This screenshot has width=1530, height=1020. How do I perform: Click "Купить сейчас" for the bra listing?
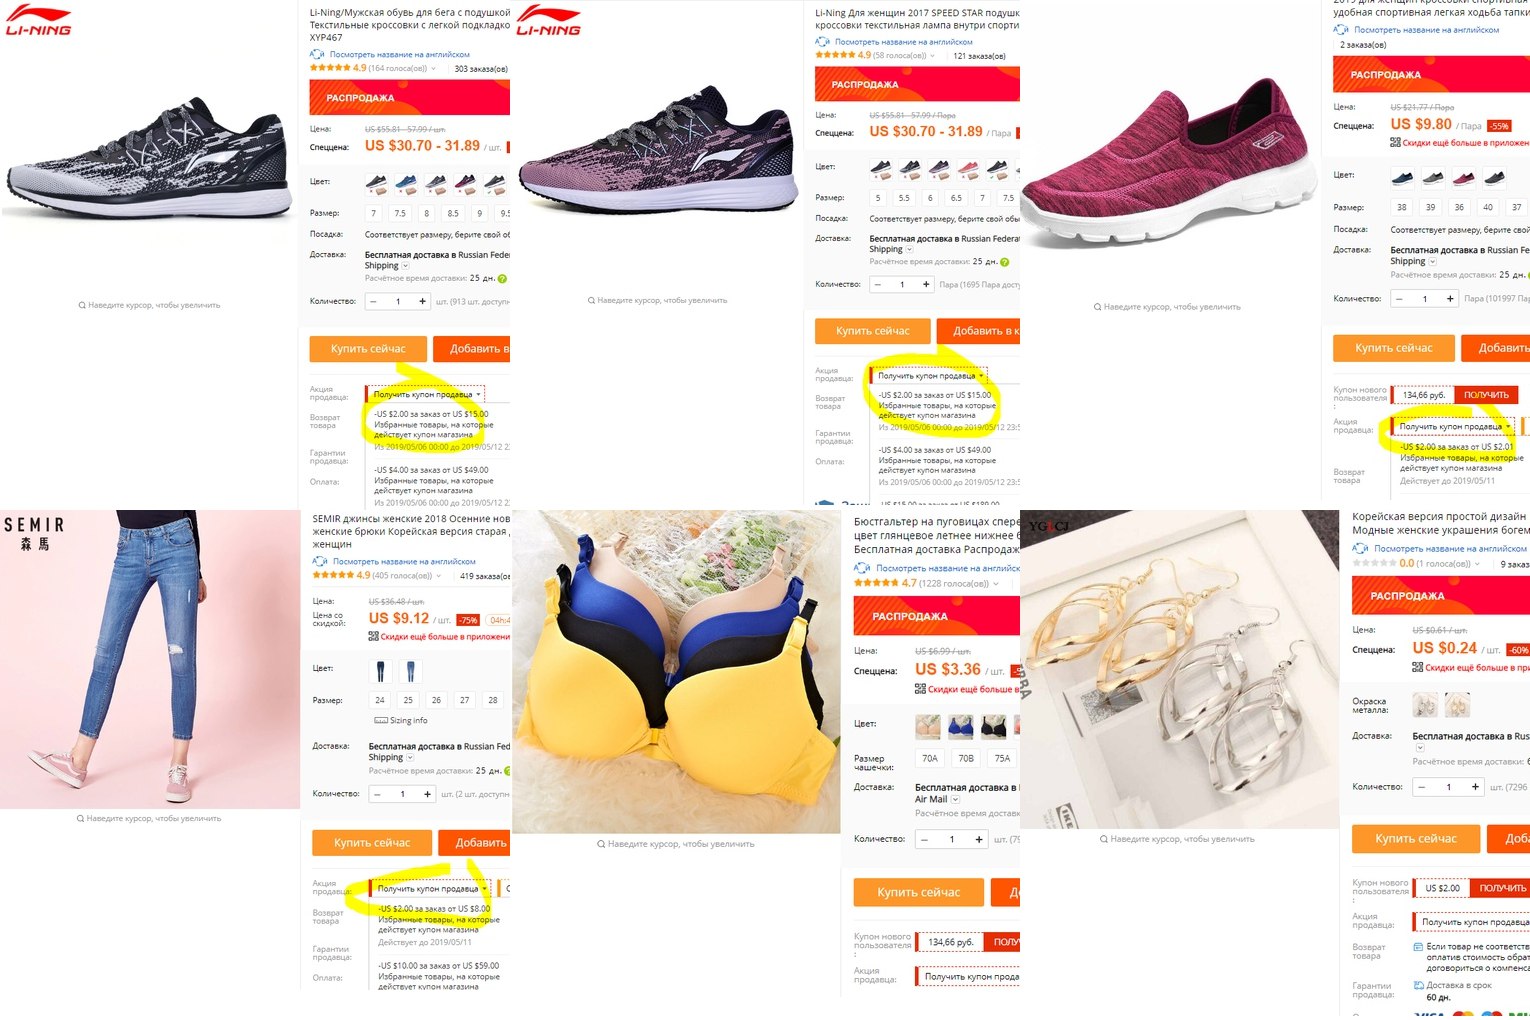pos(918,892)
